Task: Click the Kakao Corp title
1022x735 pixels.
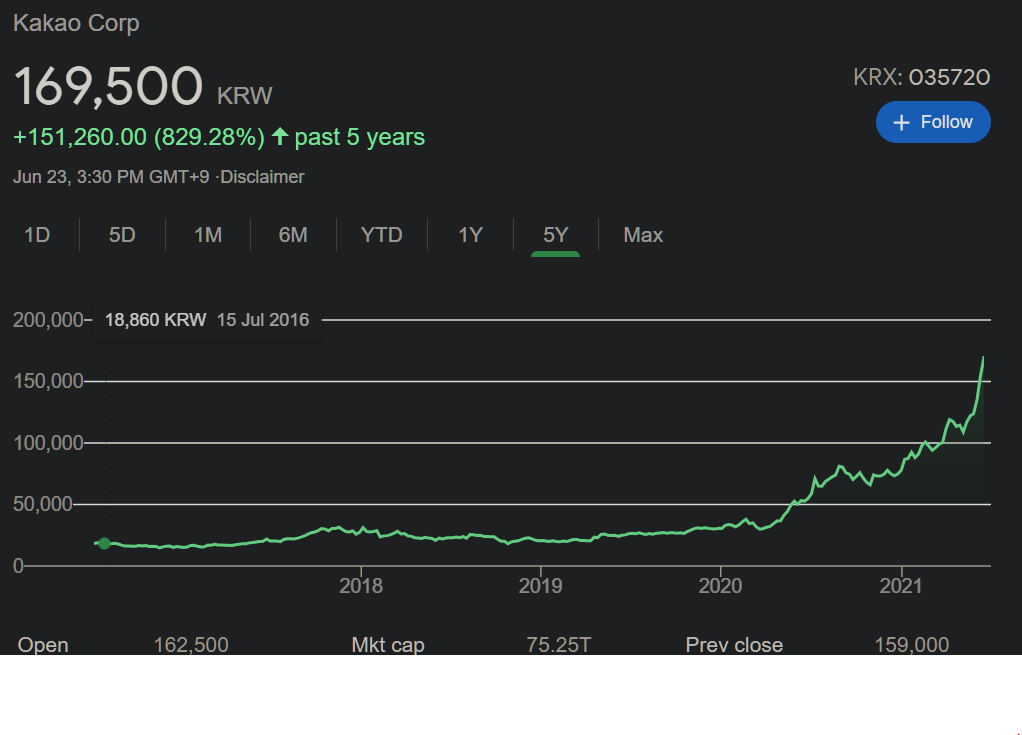Action: coord(76,23)
